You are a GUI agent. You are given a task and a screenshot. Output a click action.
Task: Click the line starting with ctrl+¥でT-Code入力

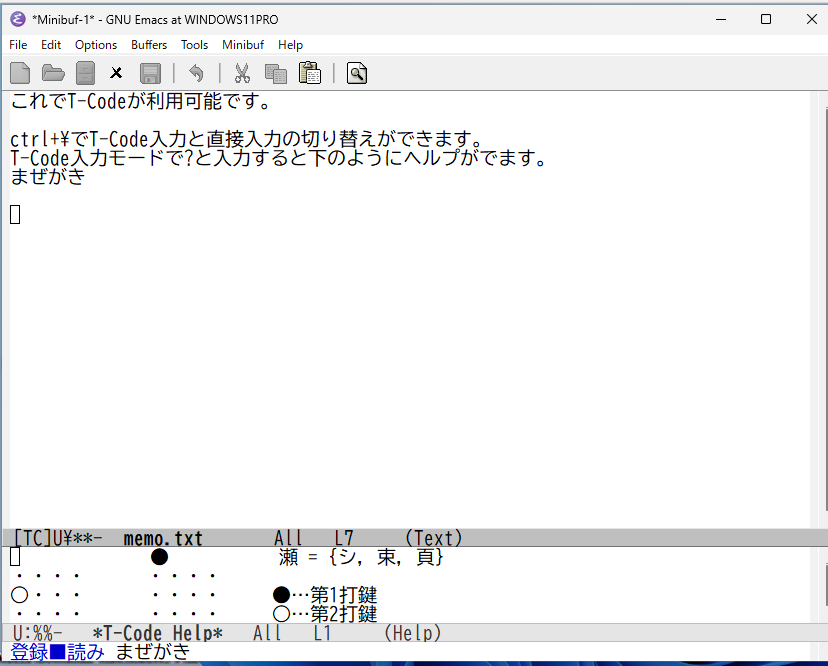point(247,139)
